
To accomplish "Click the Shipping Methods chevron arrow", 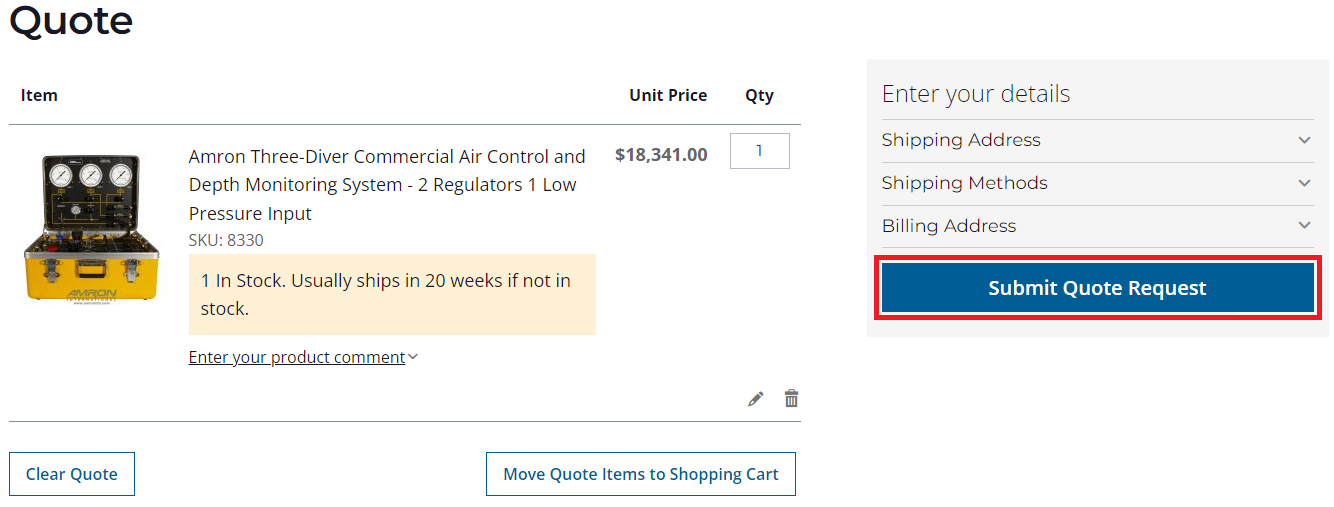I will tap(1304, 184).
